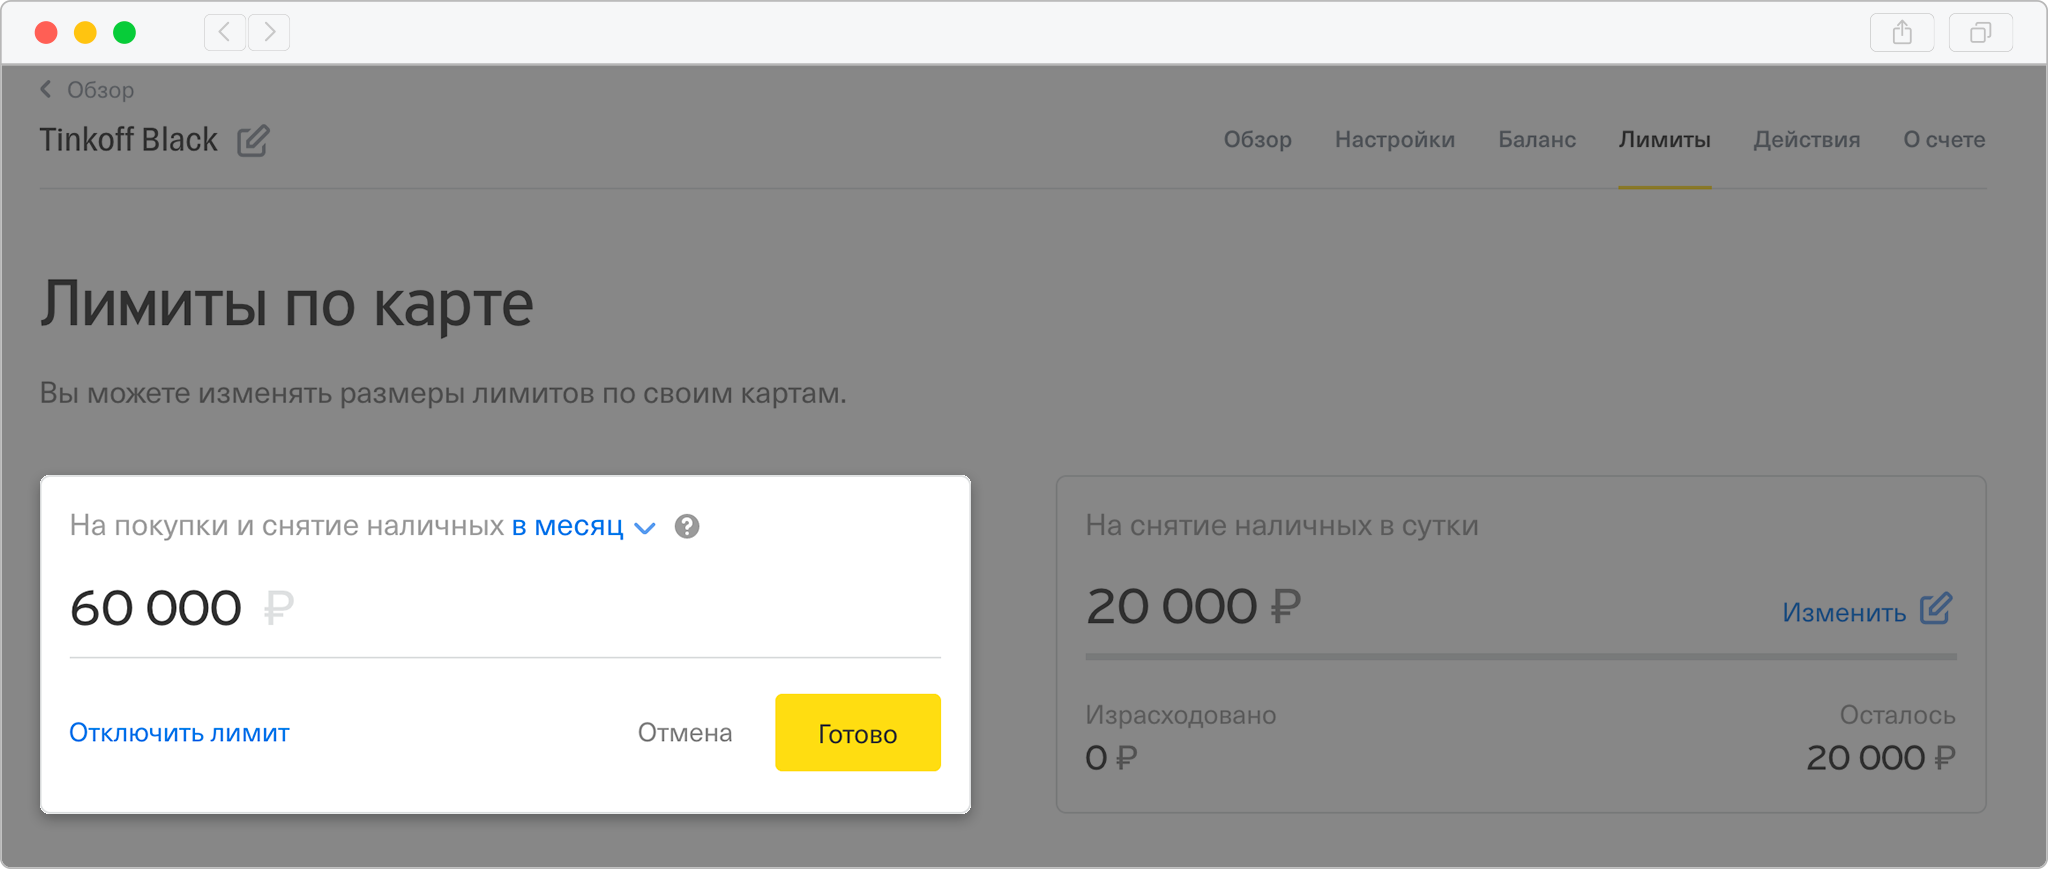The width and height of the screenshot is (2048, 869).
Task: Go forward with the browser forward arrow
Action: 269,33
